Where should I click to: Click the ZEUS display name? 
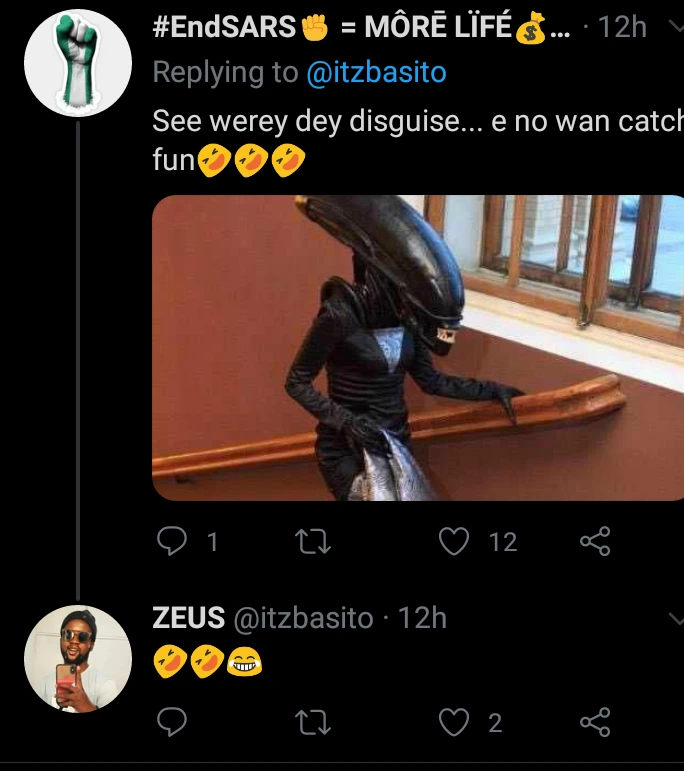(x=188, y=618)
